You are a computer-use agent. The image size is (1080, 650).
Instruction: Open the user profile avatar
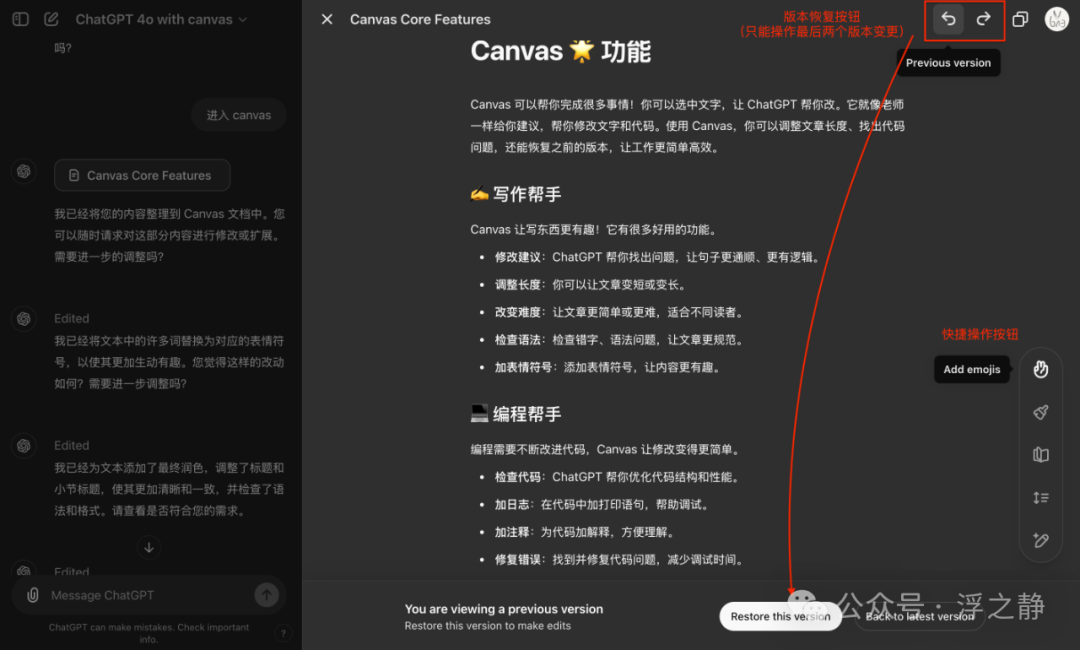pyautogui.click(x=1057, y=19)
